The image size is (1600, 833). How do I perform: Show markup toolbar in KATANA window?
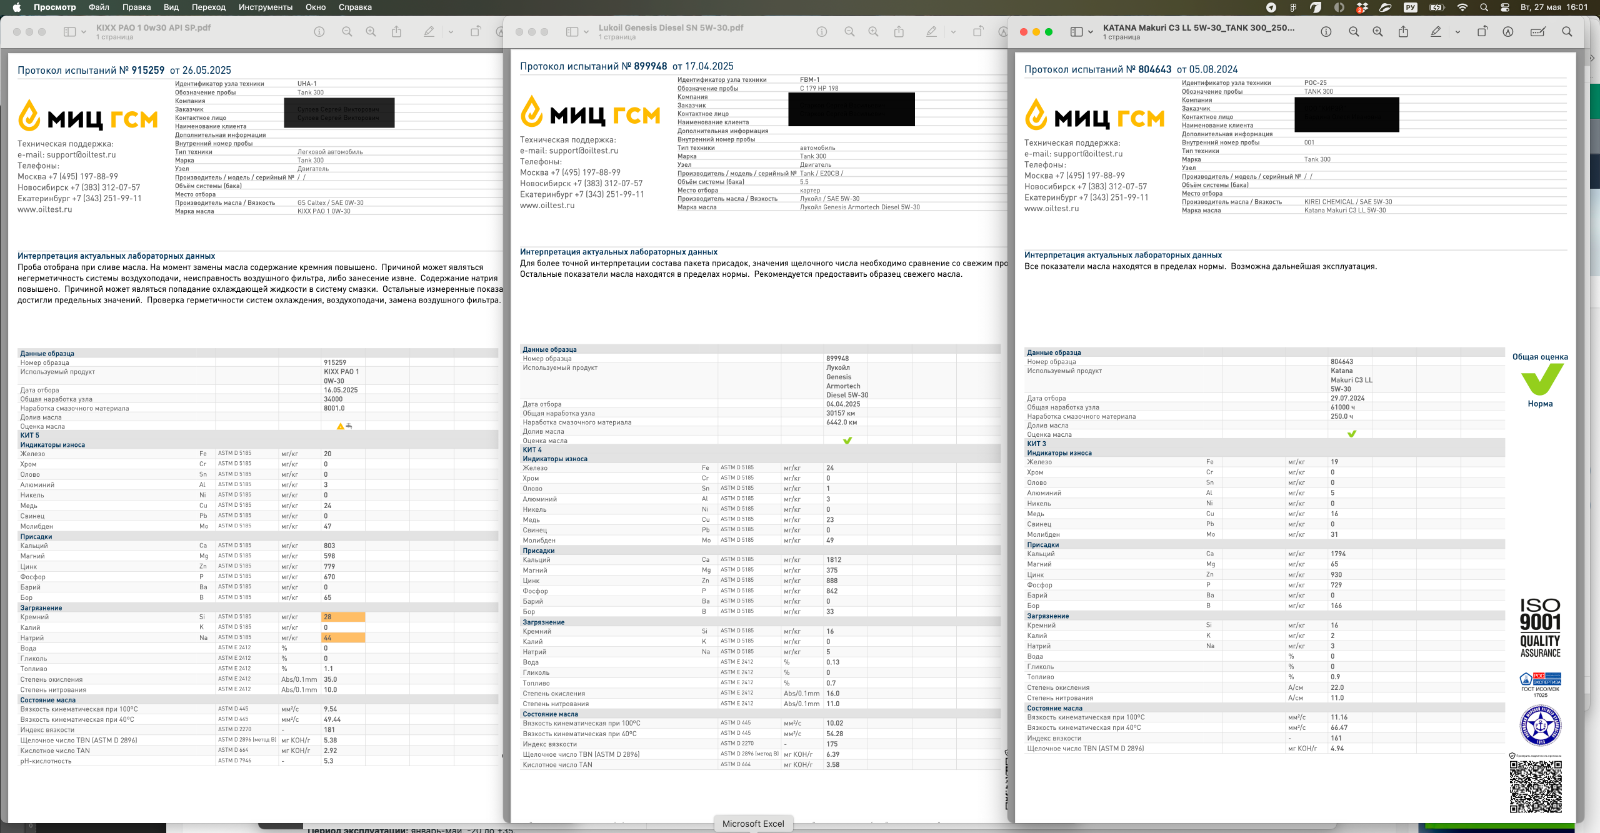[x=1508, y=32]
